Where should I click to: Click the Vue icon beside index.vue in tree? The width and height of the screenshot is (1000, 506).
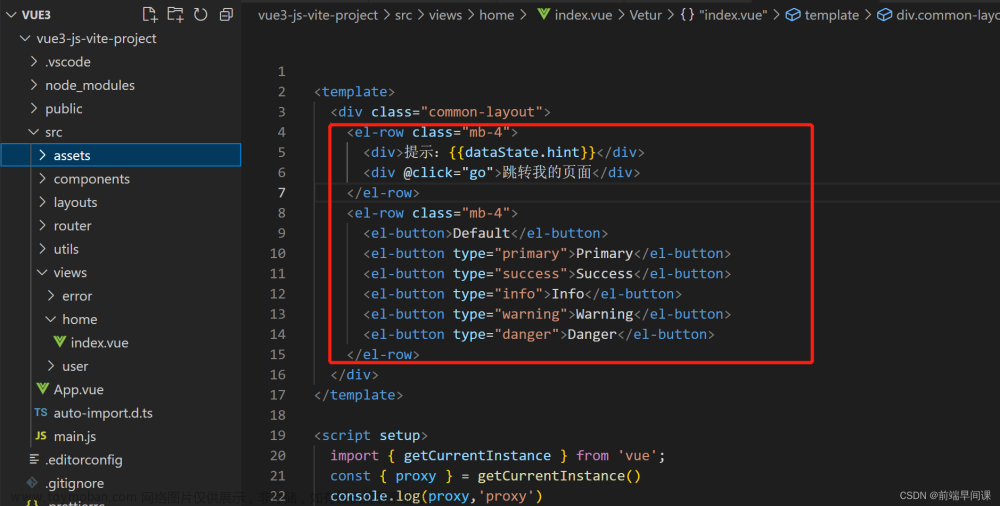[60, 342]
